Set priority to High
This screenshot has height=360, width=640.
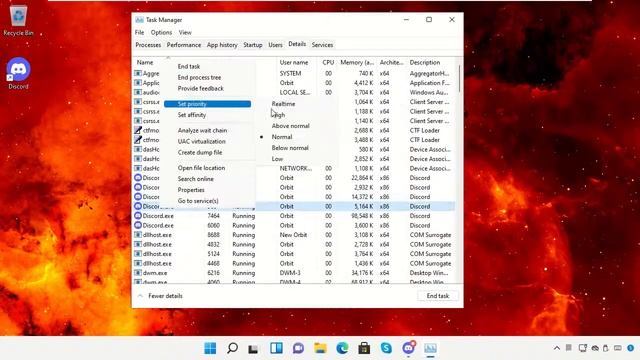pyautogui.click(x=279, y=115)
